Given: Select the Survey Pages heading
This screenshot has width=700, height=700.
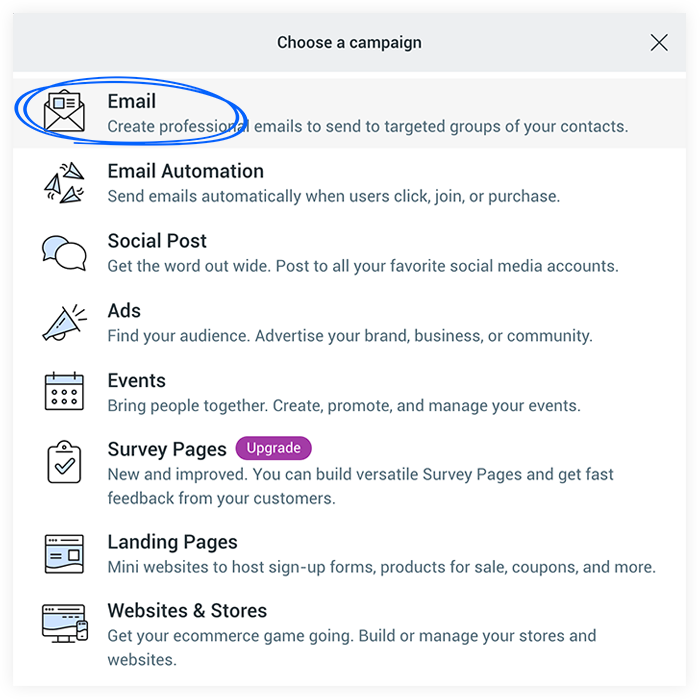Looking at the screenshot, I should [167, 449].
